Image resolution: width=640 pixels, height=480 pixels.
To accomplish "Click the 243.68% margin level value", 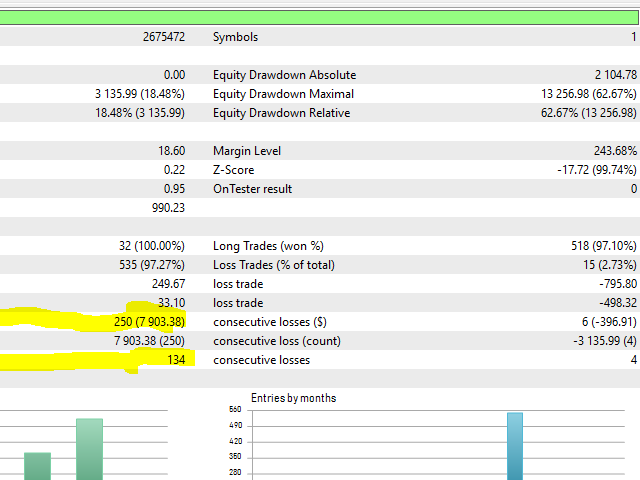I will (608, 151).
